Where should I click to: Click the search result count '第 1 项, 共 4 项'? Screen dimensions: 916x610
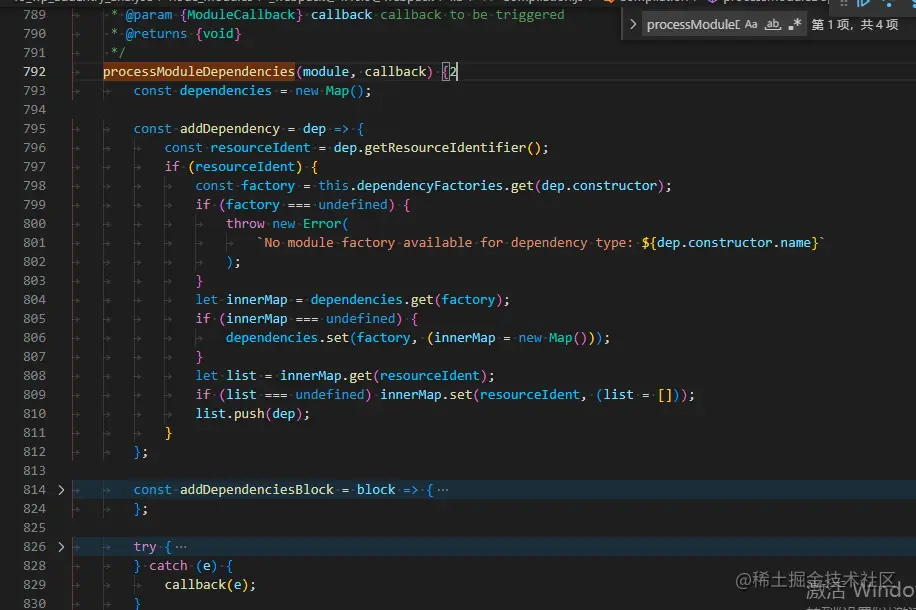(855, 25)
